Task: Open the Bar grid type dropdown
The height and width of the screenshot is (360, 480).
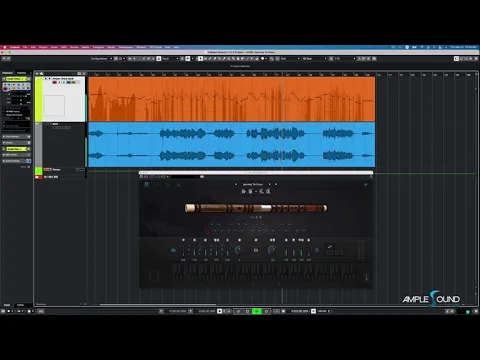Action: (x=314, y=59)
